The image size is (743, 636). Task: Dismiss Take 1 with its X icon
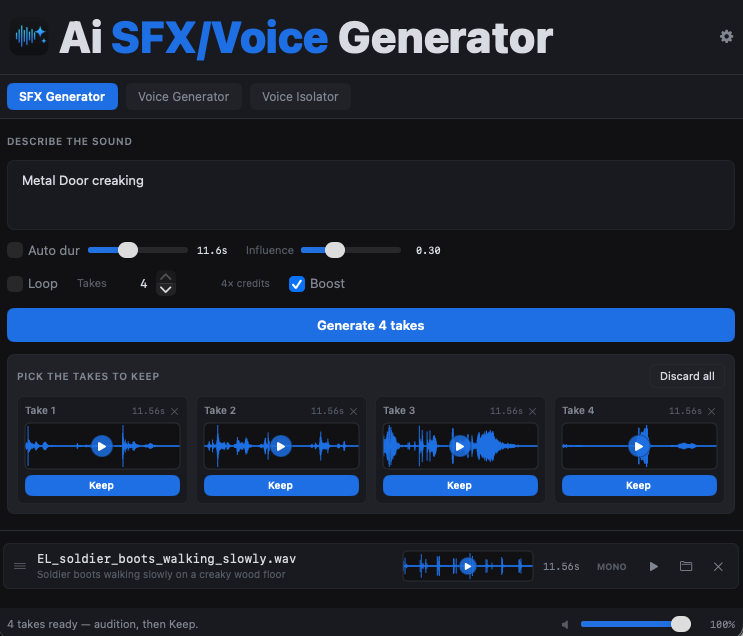174,411
